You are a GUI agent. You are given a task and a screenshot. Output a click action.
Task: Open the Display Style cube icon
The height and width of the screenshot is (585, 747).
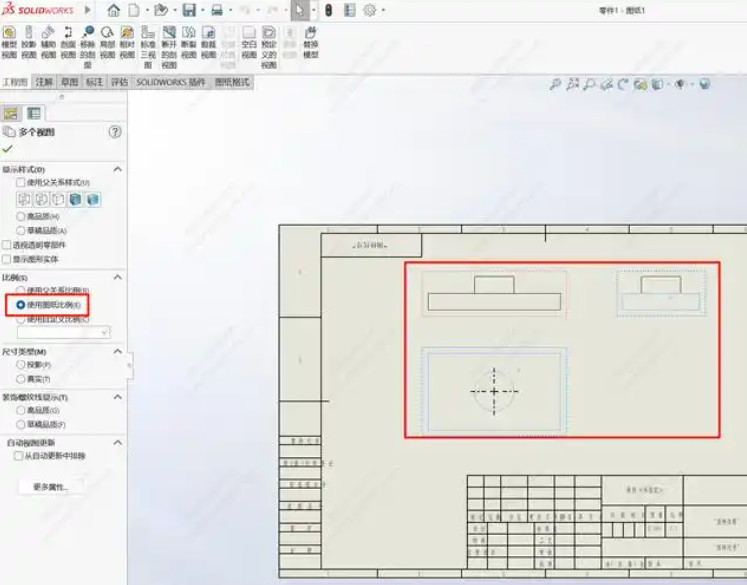pos(657,85)
